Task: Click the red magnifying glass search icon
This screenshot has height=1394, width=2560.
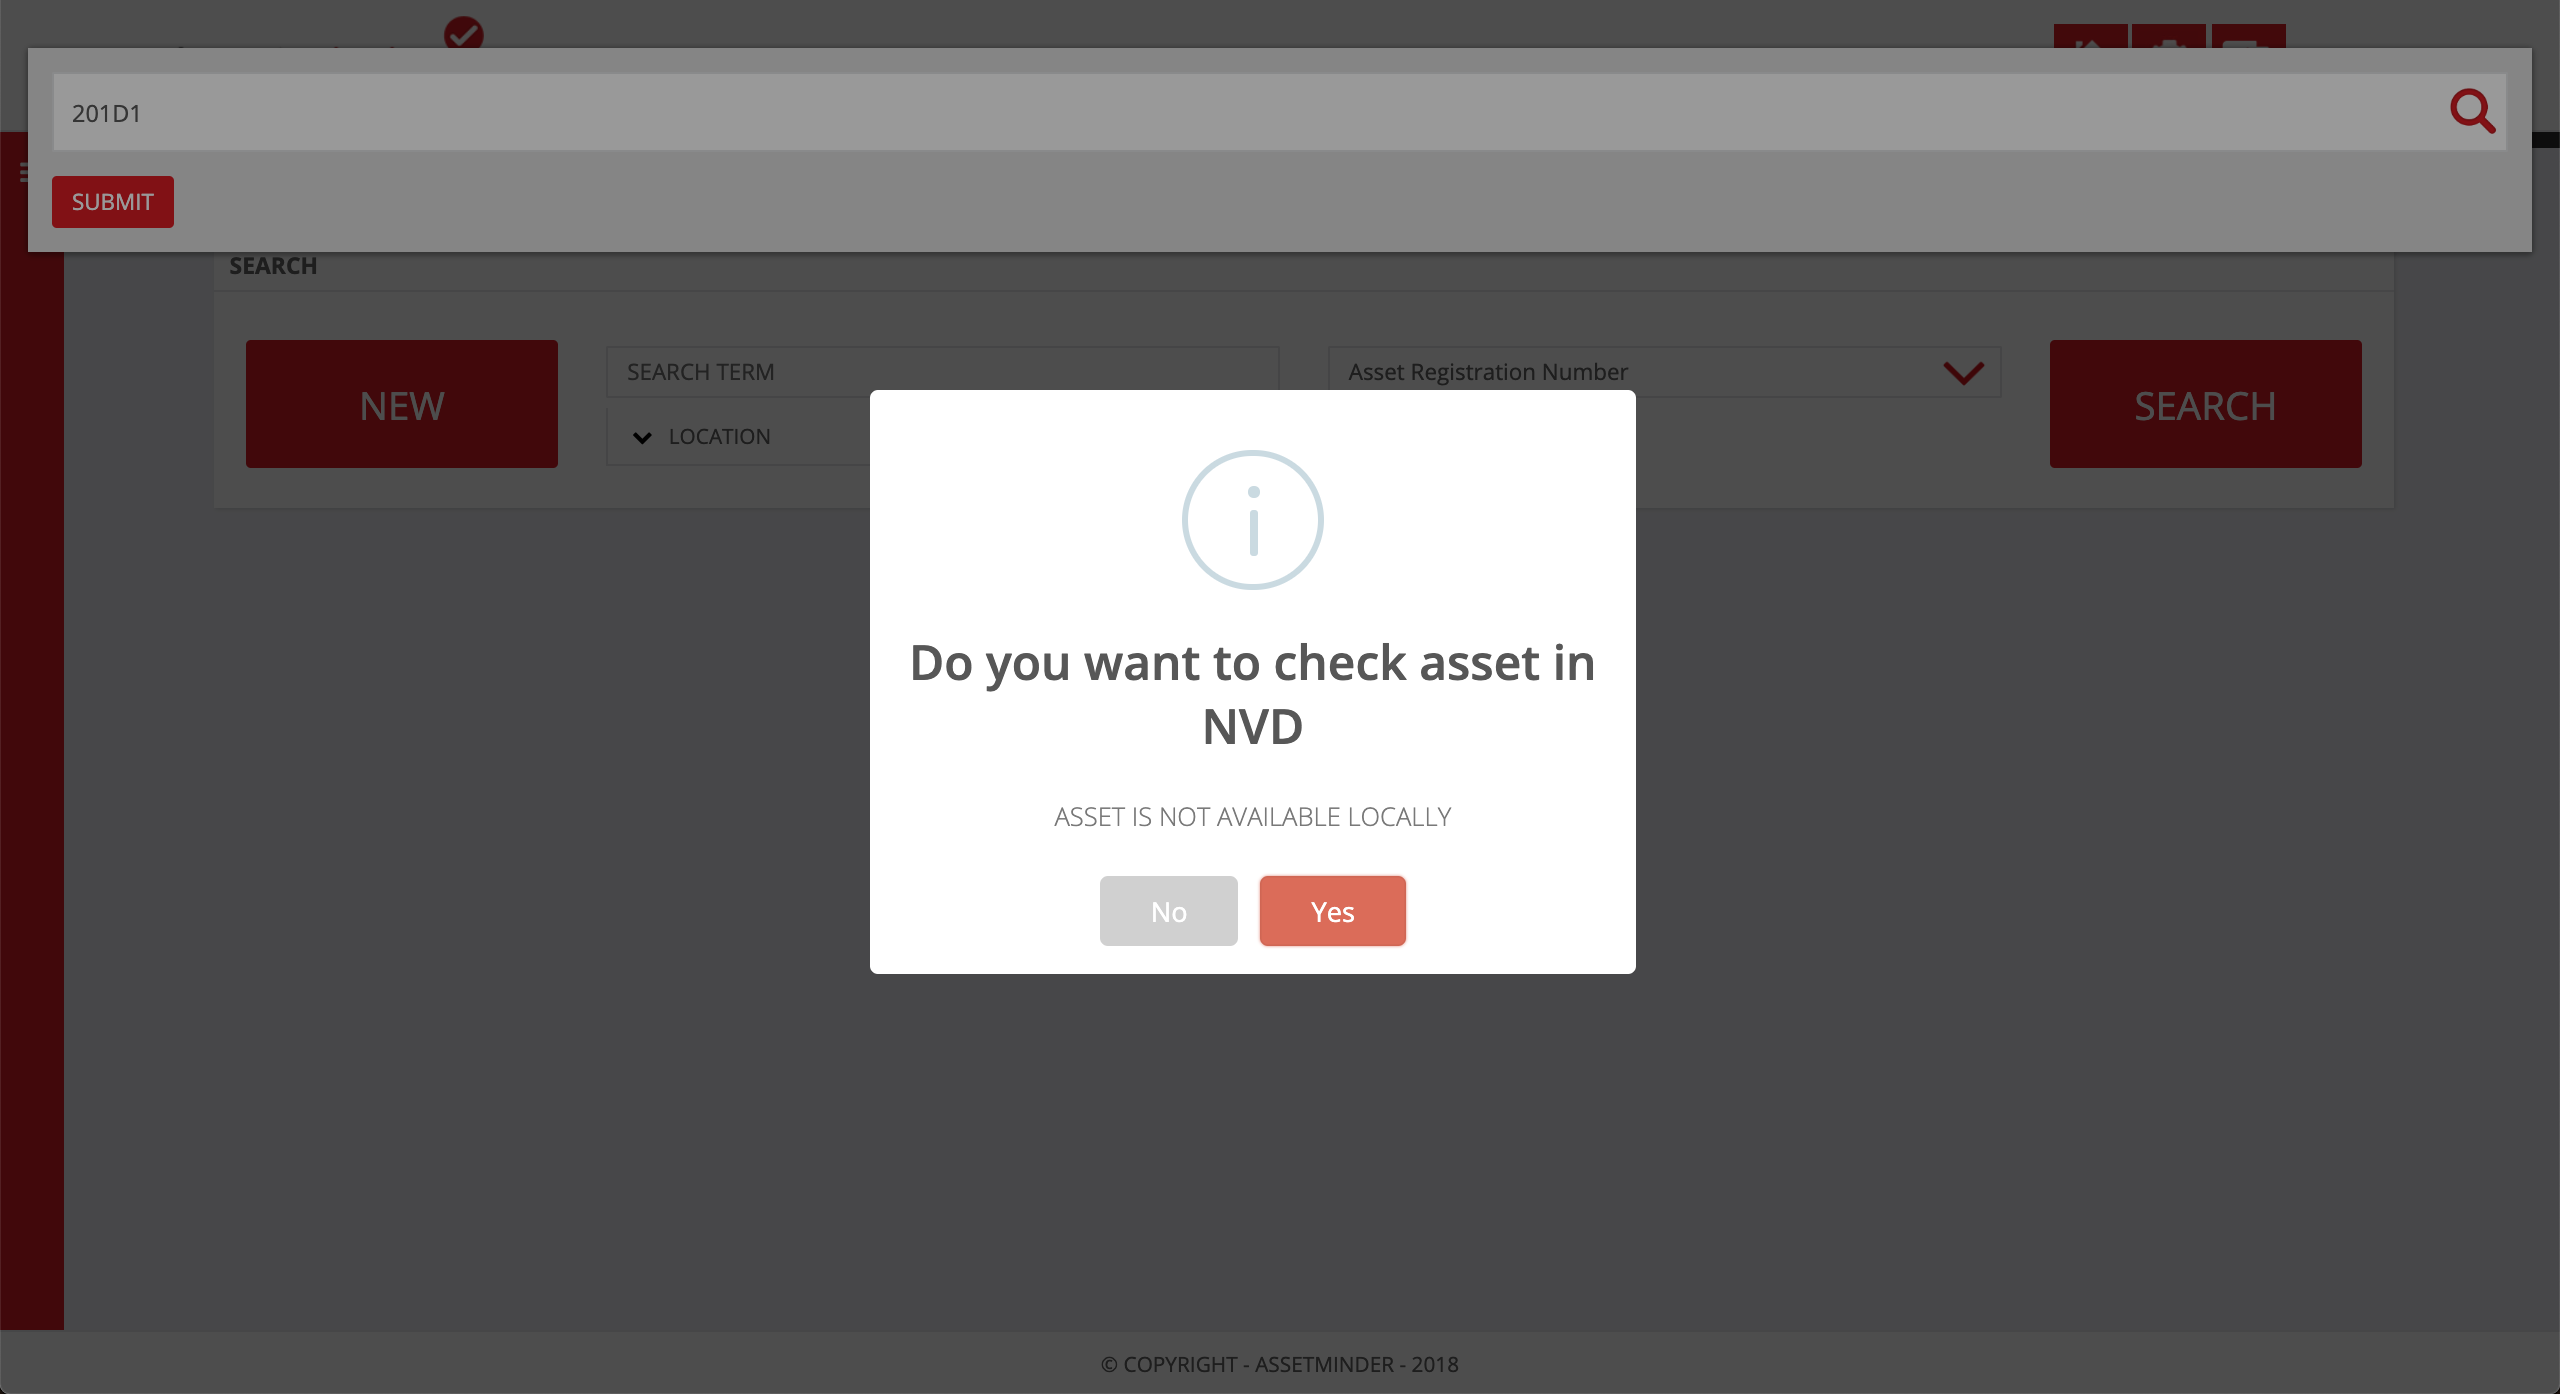Action: (x=2472, y=111)
